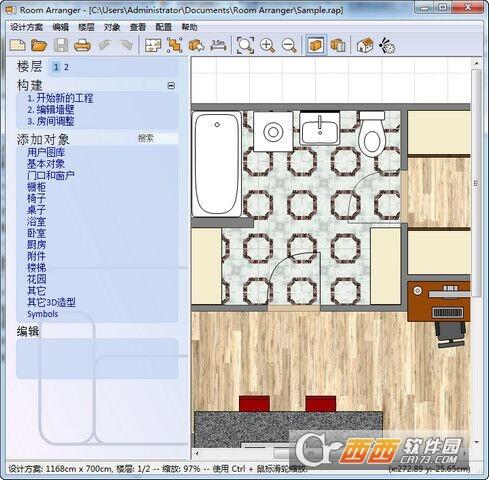This screenshot has height=480, width=489.
Task: Open the 花园 category
Action: 36,279
